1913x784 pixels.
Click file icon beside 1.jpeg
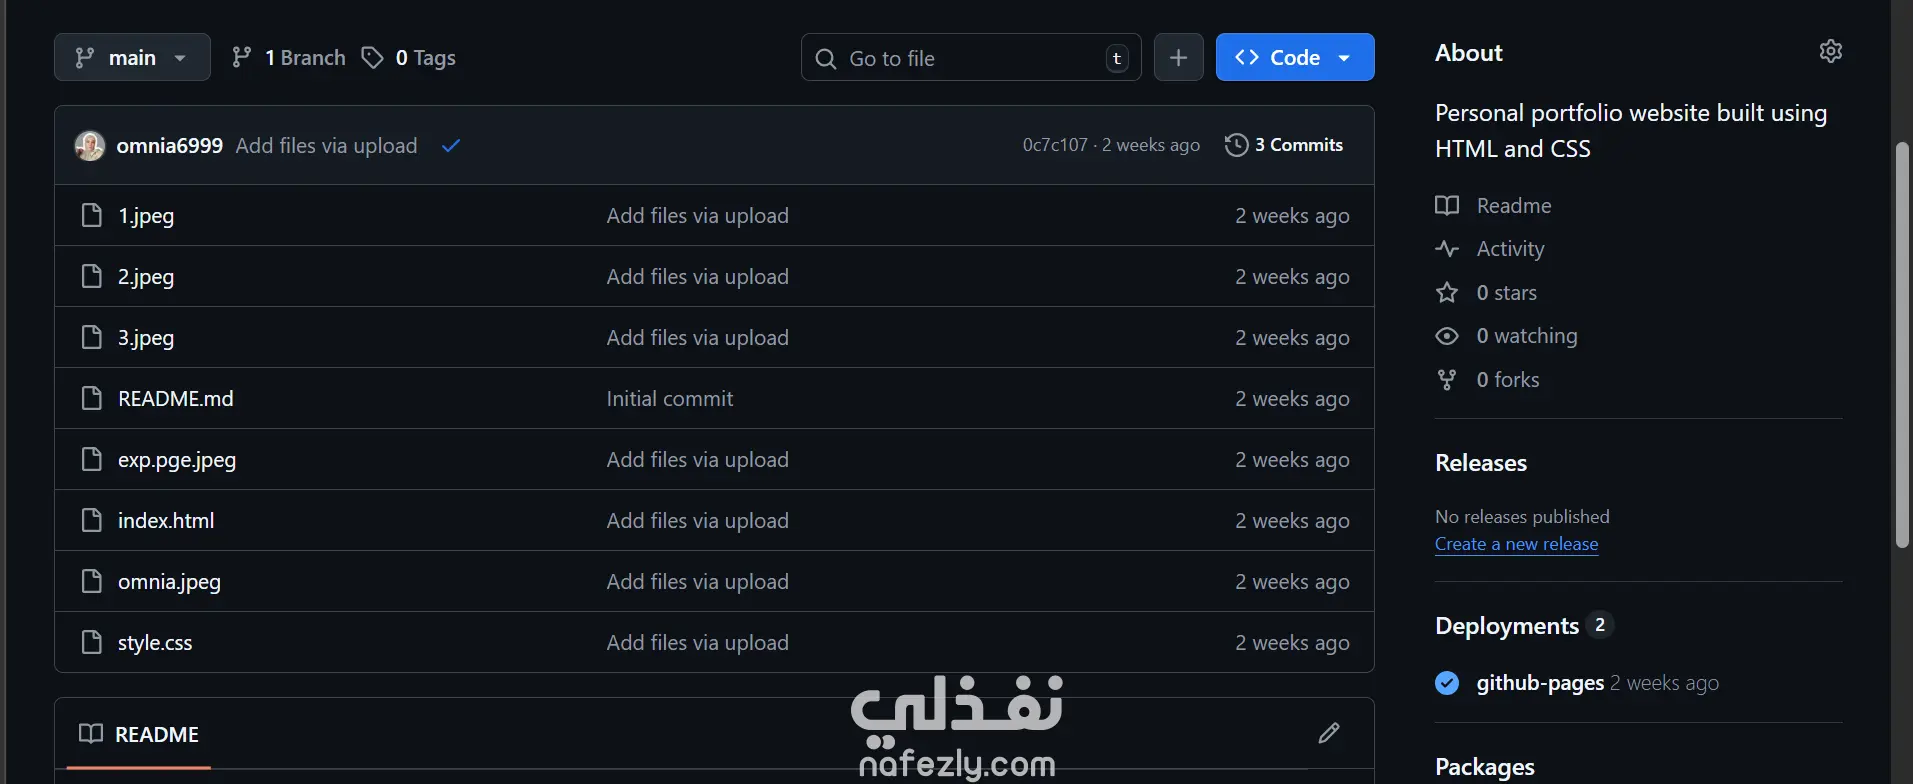[x=91, y=215]
